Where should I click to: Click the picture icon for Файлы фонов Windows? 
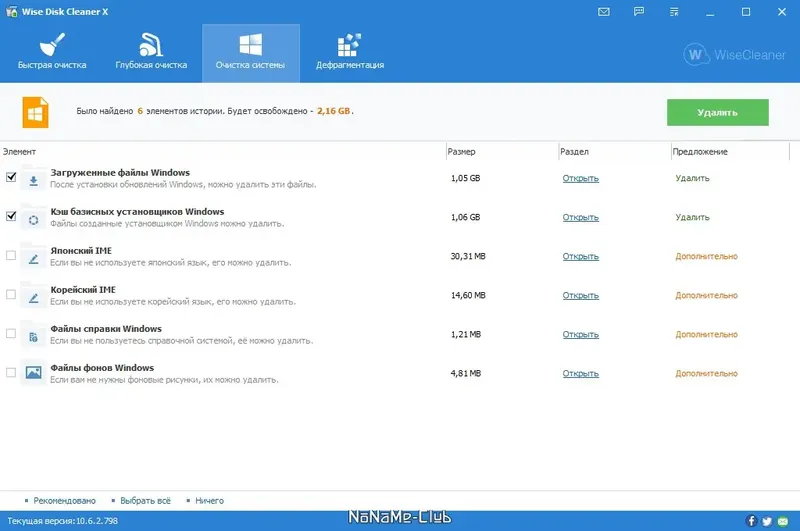33,373
